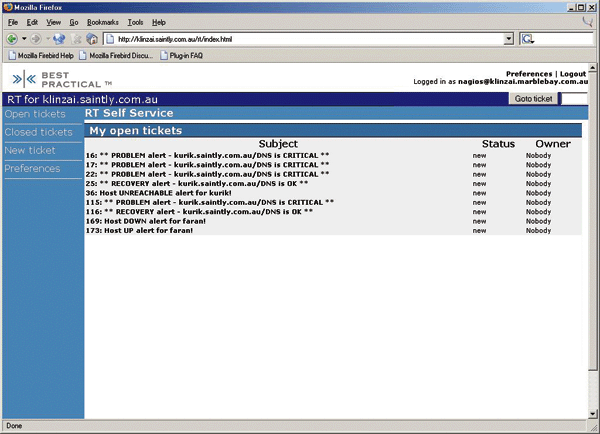The width and height of the screenshot is (600, 434).
Task: Go to the Home page
Action: (x=92, y=38)
